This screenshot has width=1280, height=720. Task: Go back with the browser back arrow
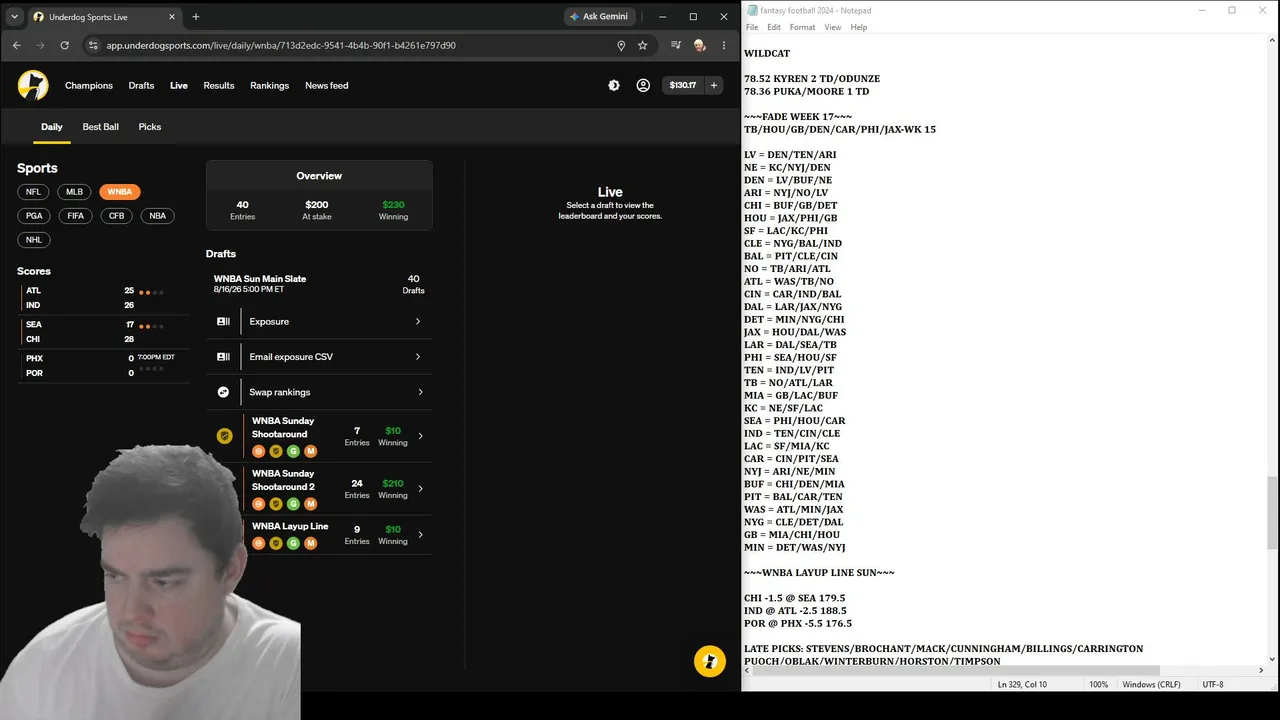pyautogui.click(x=16, y=45)
